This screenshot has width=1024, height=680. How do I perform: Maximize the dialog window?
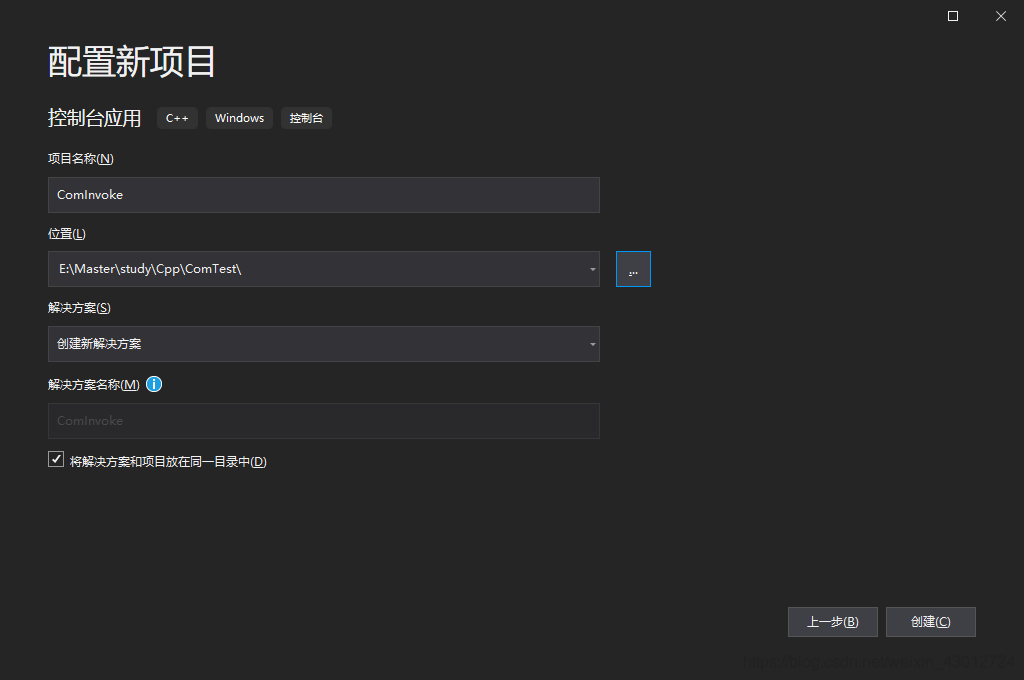tap(953, 16)
